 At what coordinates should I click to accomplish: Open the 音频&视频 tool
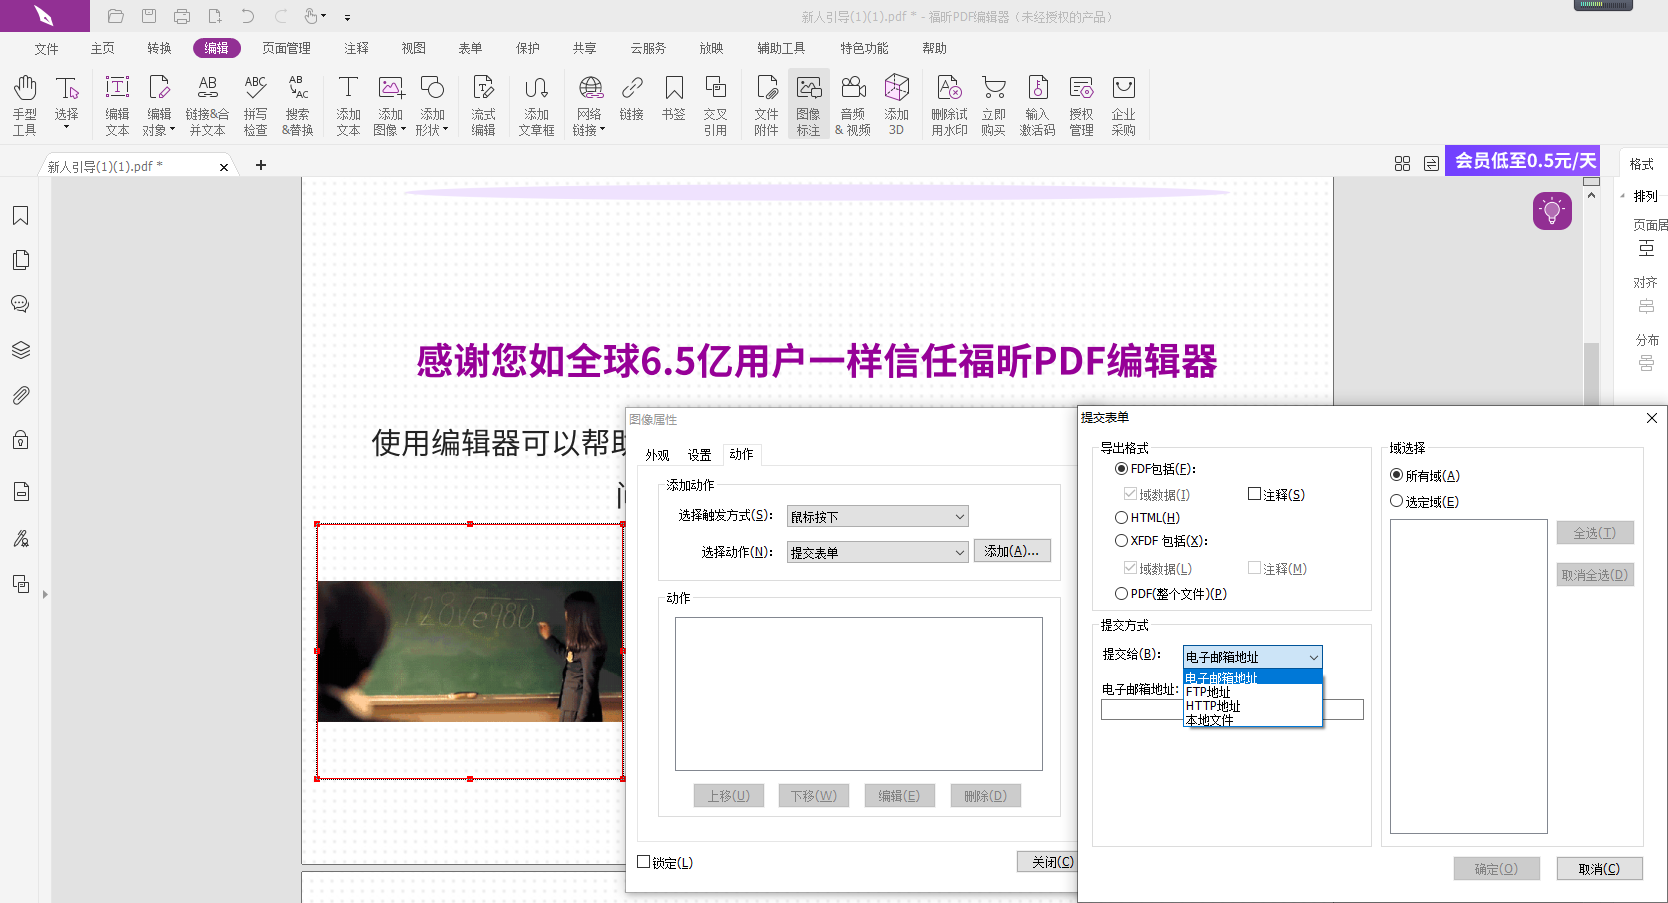coord(853,103)
